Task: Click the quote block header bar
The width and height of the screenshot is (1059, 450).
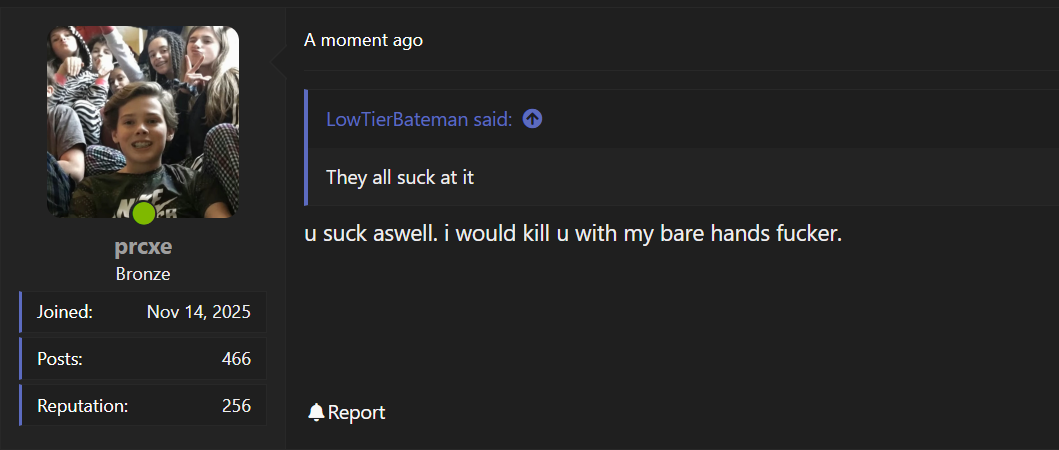Action: [x=683, y=119]
